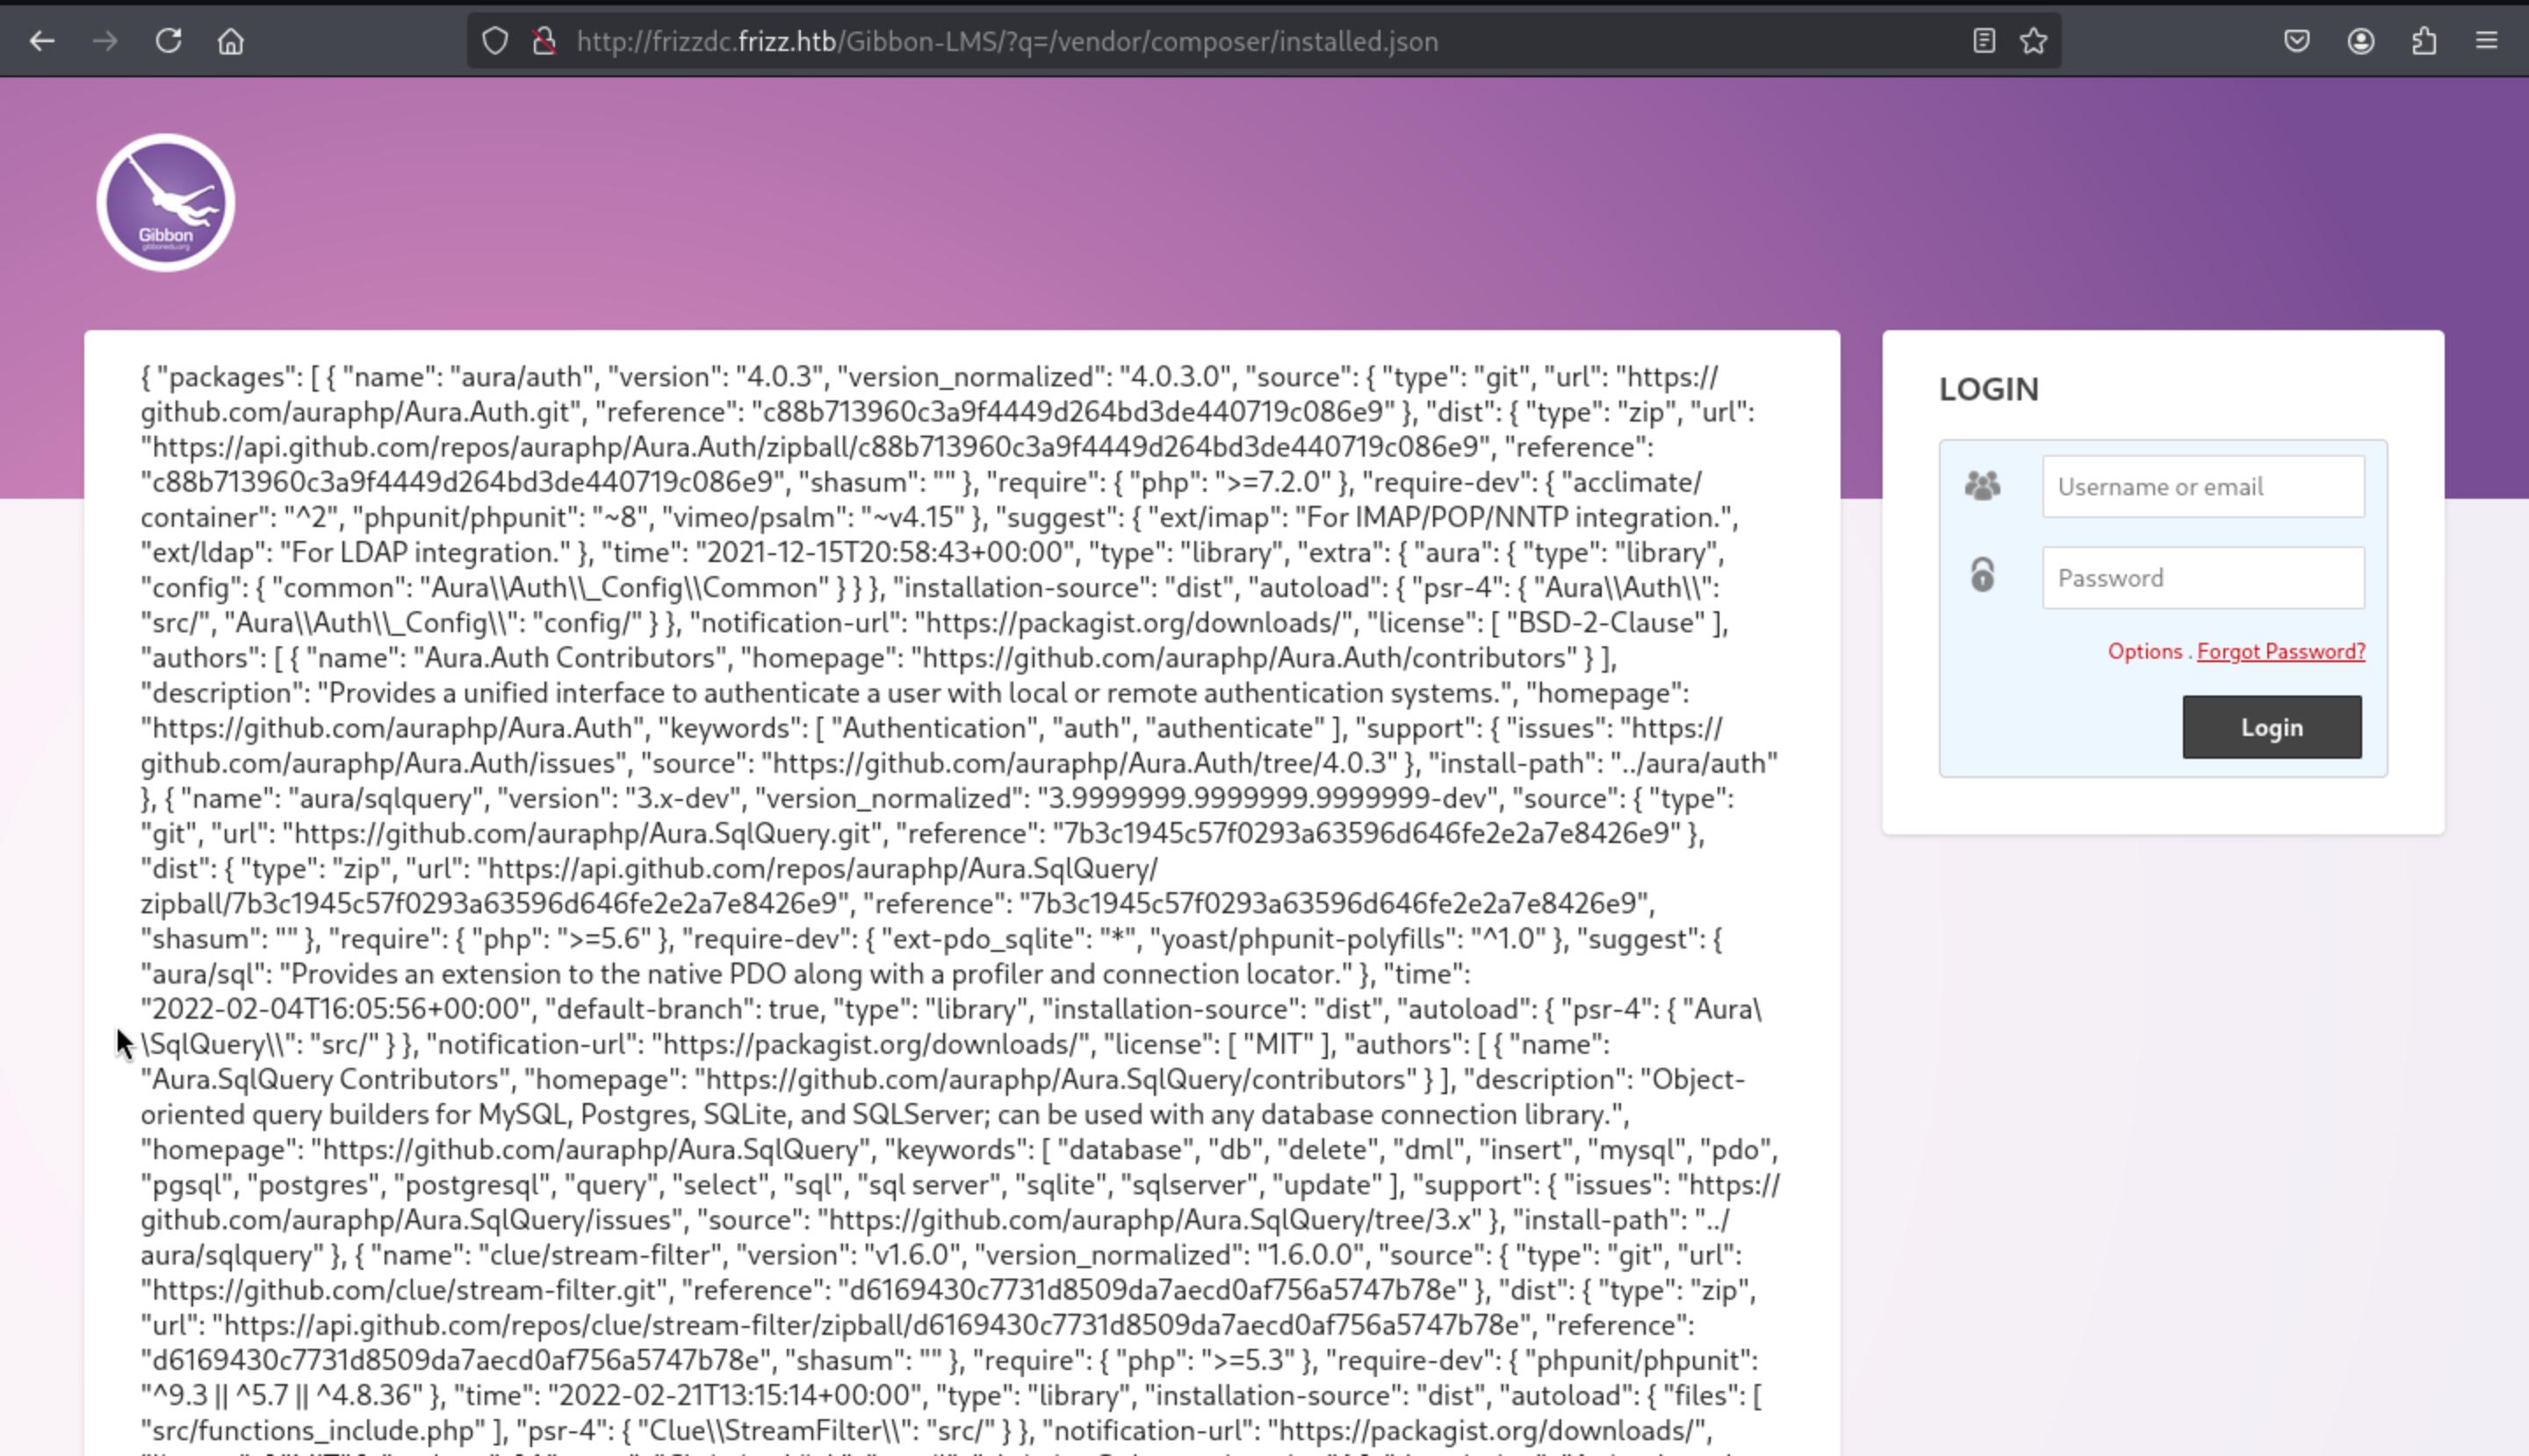Image resolution: width=2529 pixels, height=1456 pixels.
Task: Click the insecure connection padlock icon
Action: coord(544,41)
